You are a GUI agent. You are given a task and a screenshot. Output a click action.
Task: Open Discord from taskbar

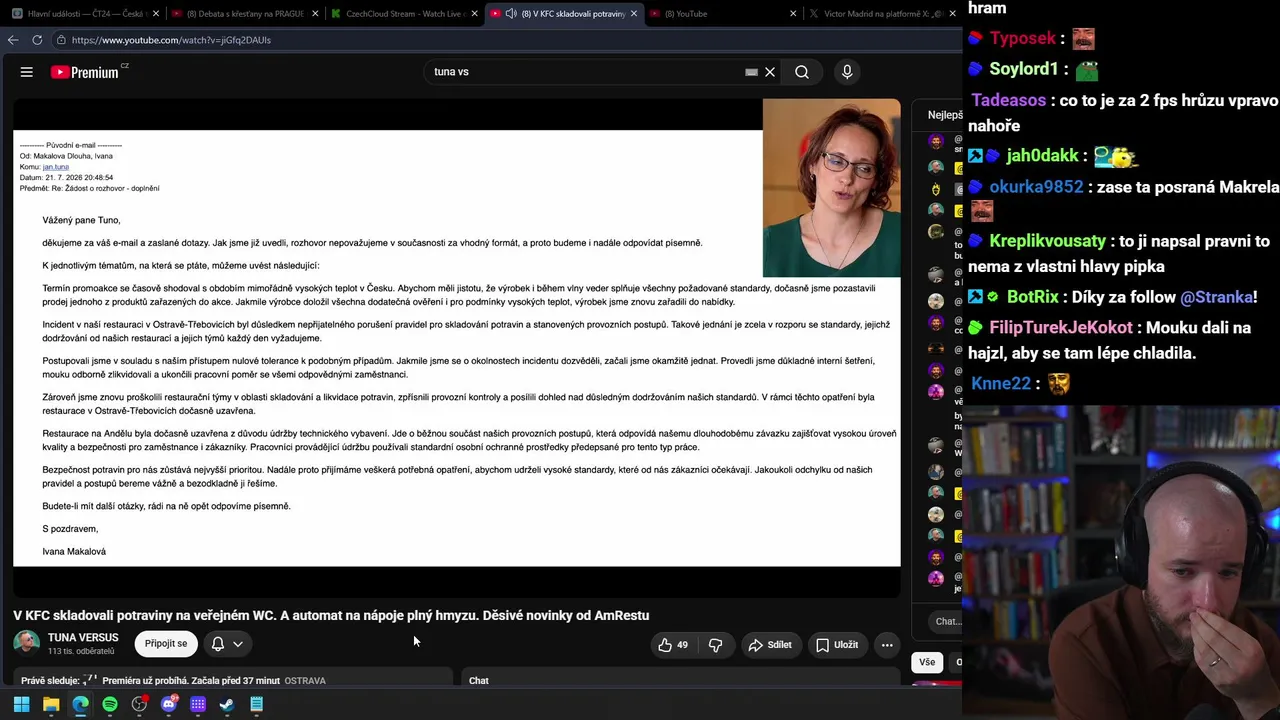point(169,704)
